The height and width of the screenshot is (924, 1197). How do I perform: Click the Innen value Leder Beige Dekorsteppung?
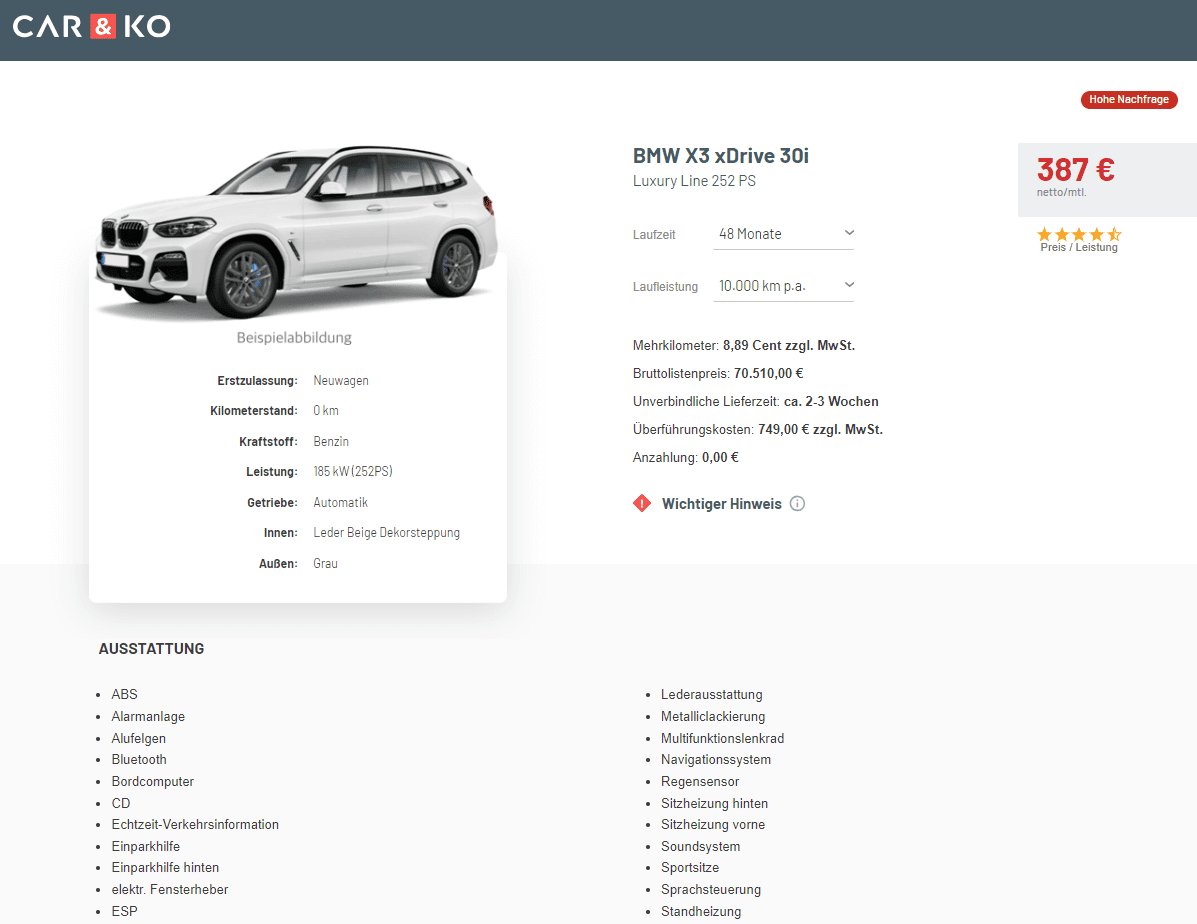pos(386,533)
